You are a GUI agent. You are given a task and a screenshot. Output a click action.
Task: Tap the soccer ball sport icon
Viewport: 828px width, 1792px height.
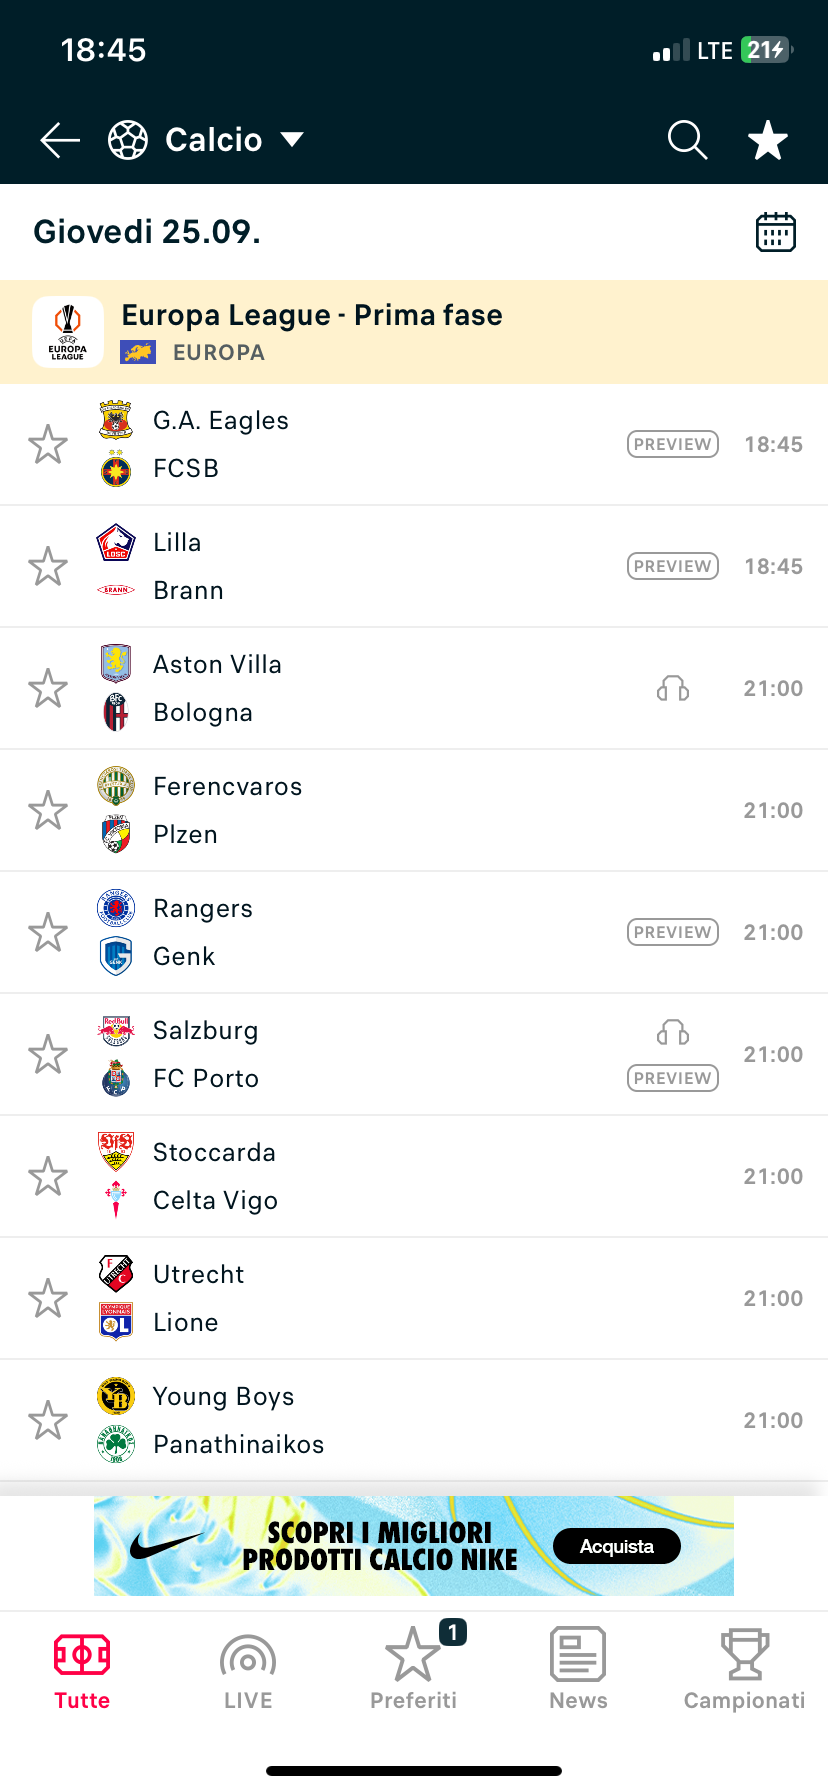pyautogui.click(x=128, y=140)
